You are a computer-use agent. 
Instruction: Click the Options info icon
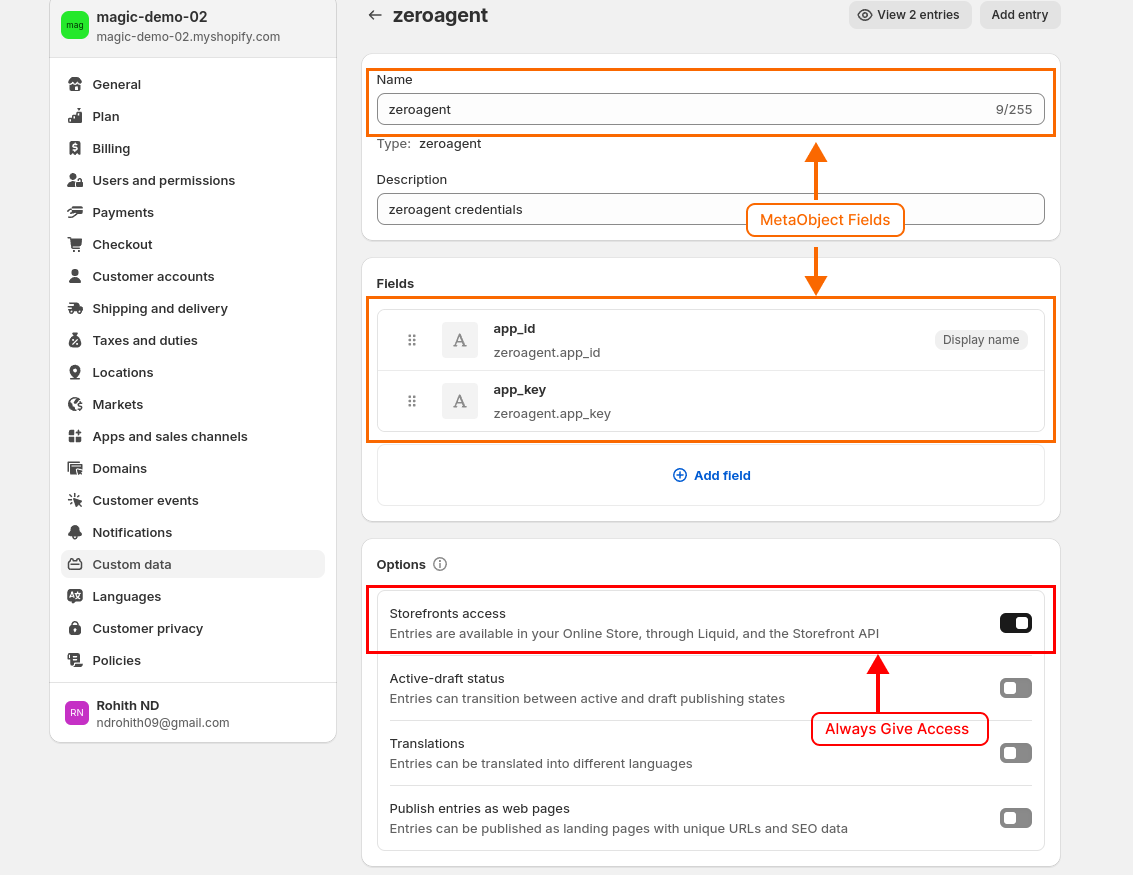click(x=440, y=564)
